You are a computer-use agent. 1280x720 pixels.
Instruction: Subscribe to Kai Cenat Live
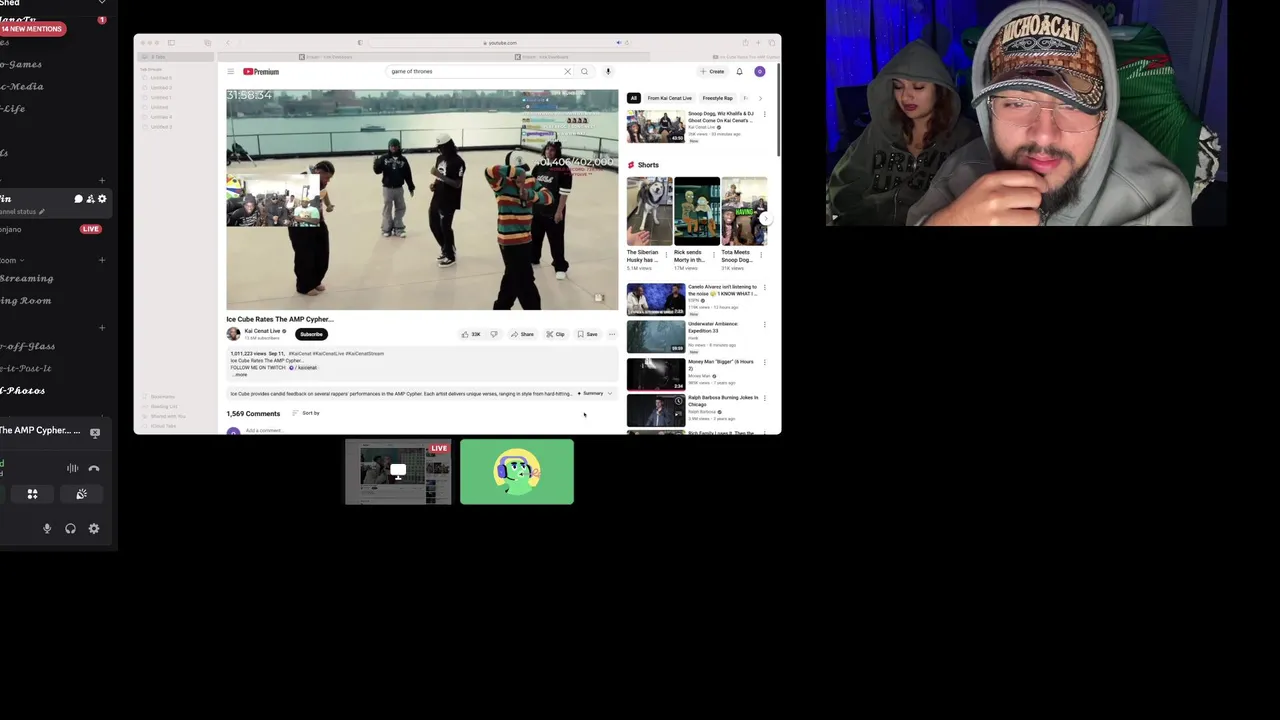[x=311, y=334]
